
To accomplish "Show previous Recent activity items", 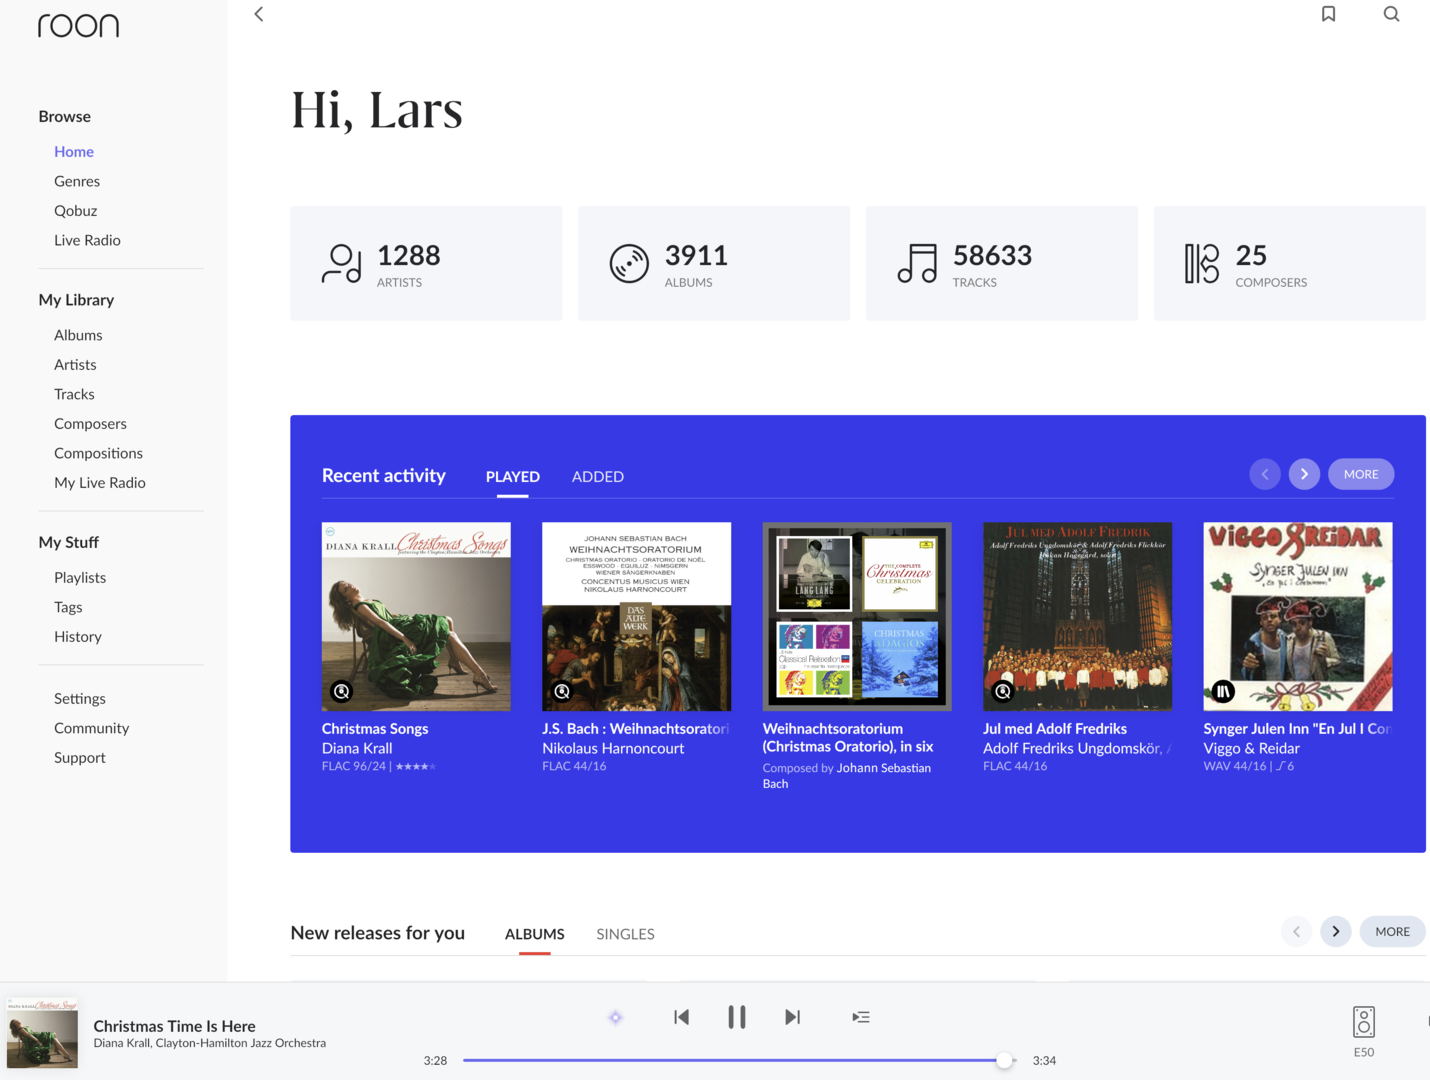I will pyautogui.click(x=1265, y=474).
